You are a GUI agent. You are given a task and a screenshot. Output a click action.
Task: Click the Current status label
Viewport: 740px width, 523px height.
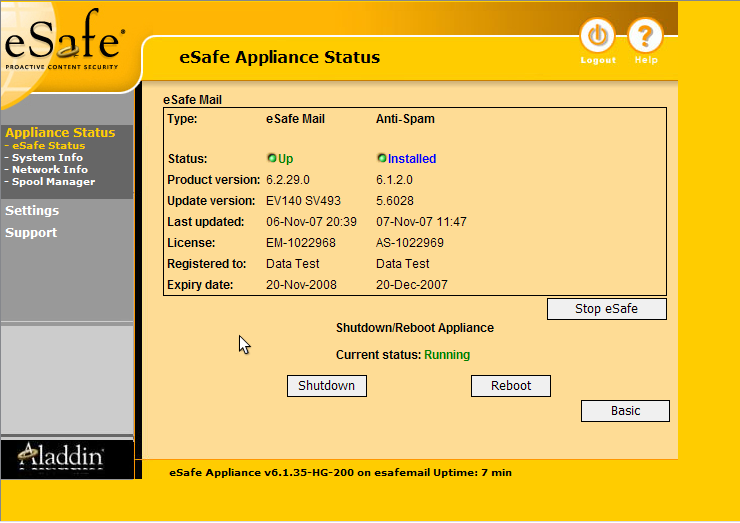(378, 354)
